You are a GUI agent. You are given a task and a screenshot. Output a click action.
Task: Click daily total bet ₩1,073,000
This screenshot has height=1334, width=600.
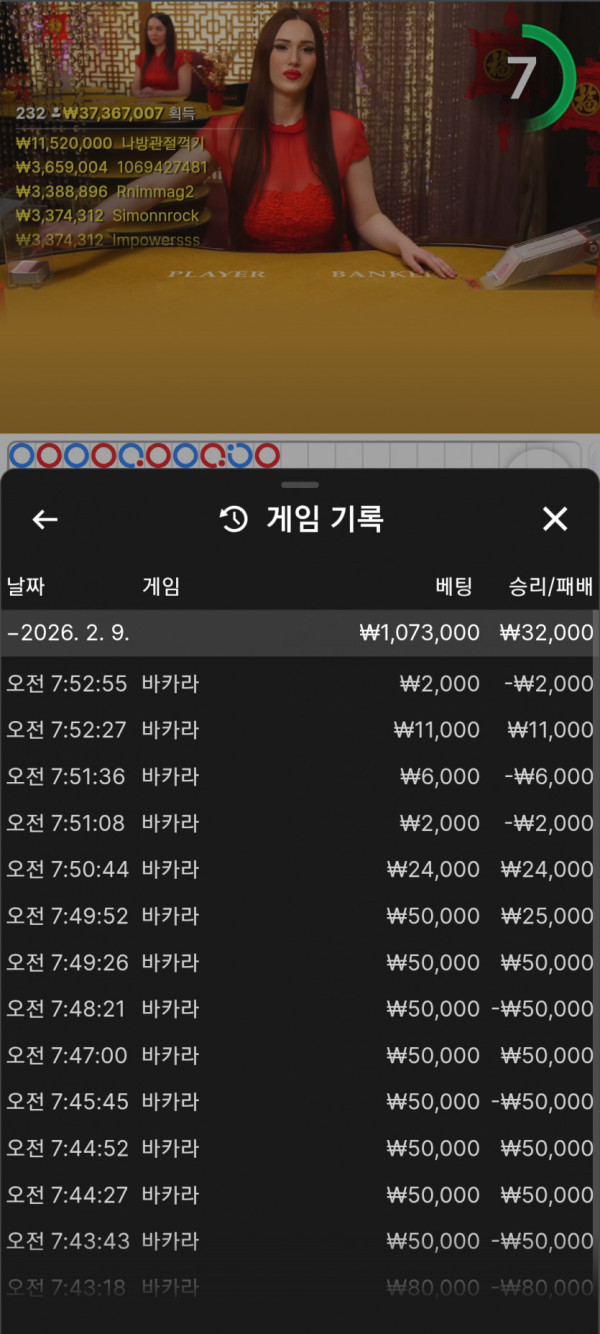[x=419, y=633]
